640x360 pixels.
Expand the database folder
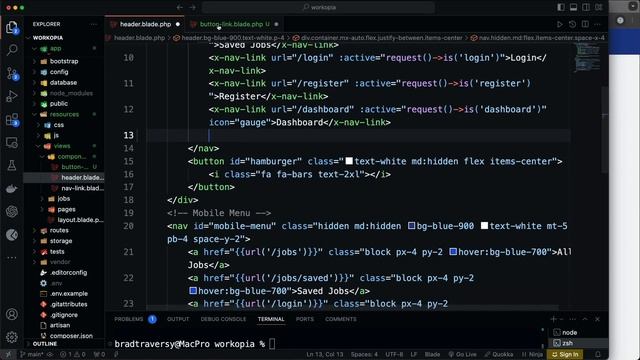pyautogui.click(x=64, y=82)
